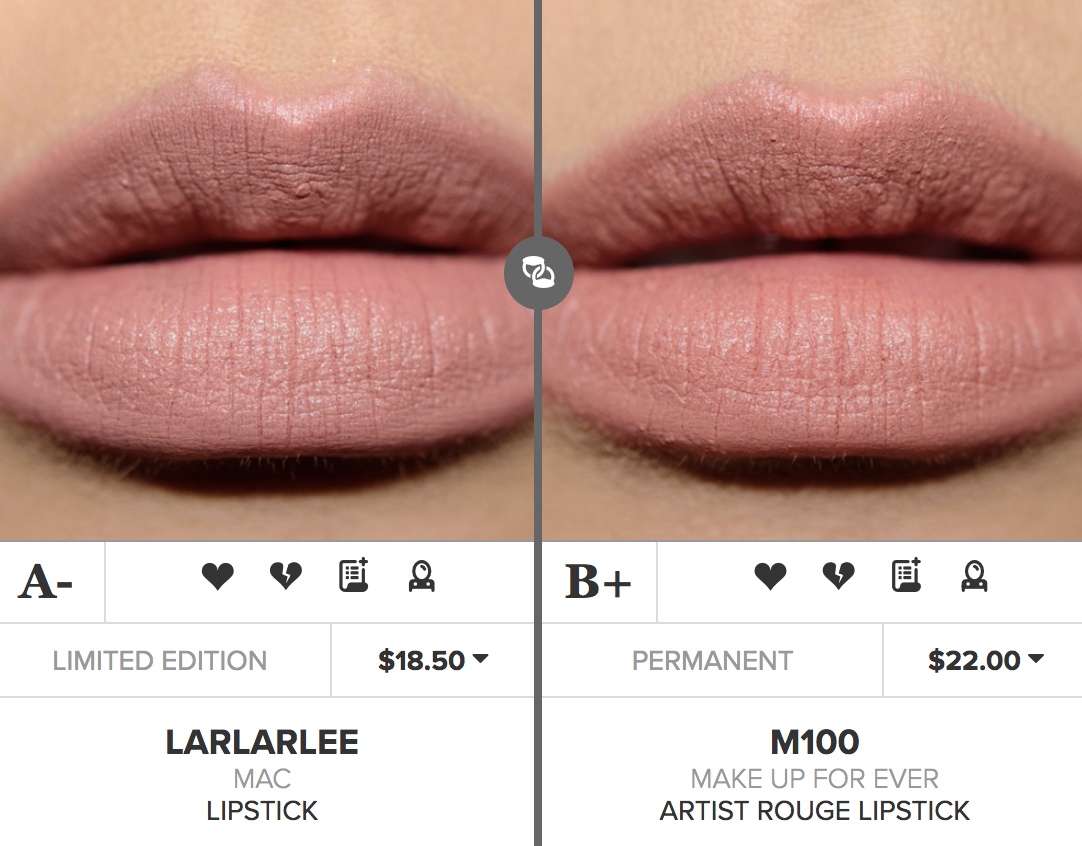Expand the $18.50 price dropdown
This screenshot has height=846, width=1082.
click(x=433, y=660)
